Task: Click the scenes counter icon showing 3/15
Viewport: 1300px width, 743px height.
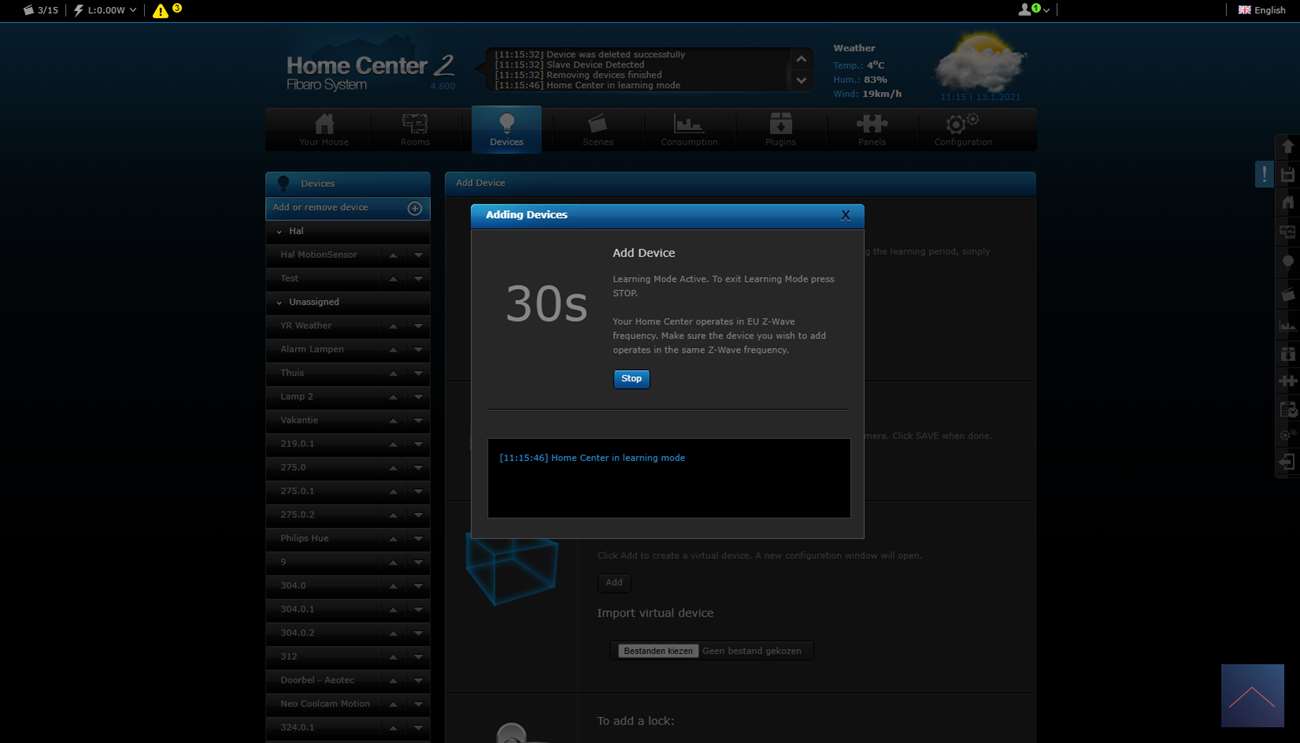Action: tap(40, 10)
